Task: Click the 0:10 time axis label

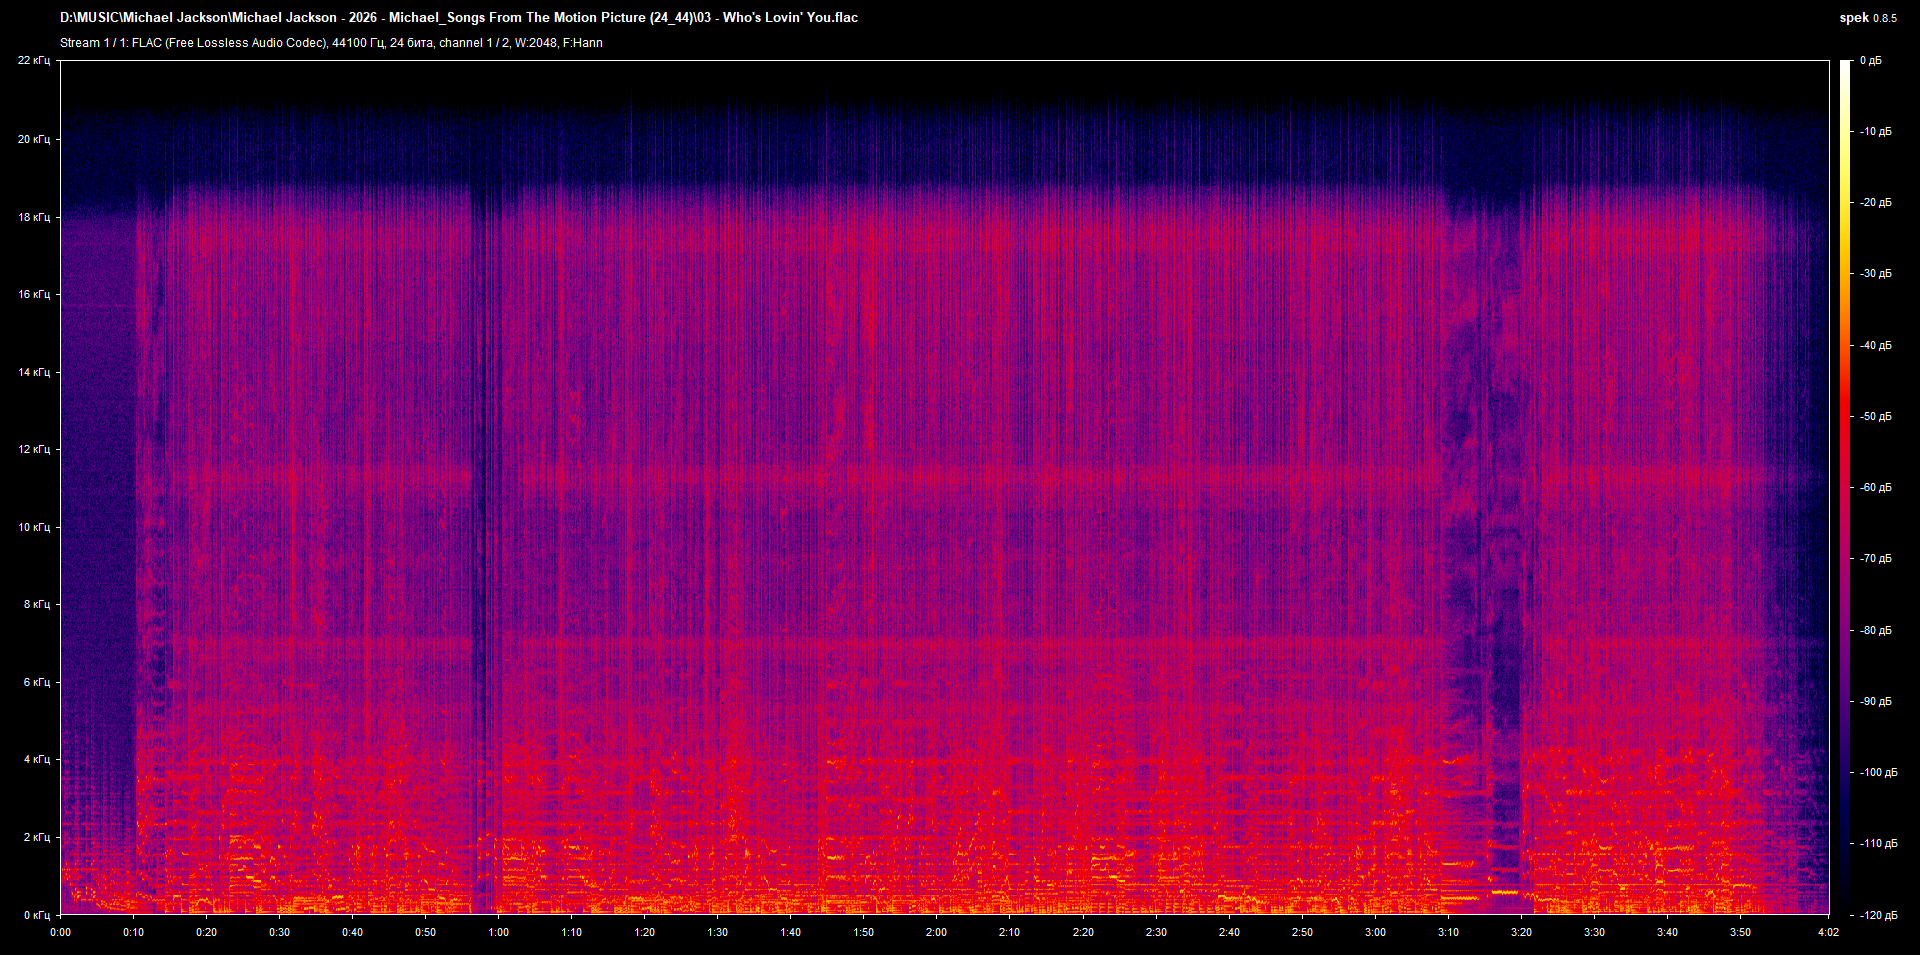Action: [x=133, y=932]
